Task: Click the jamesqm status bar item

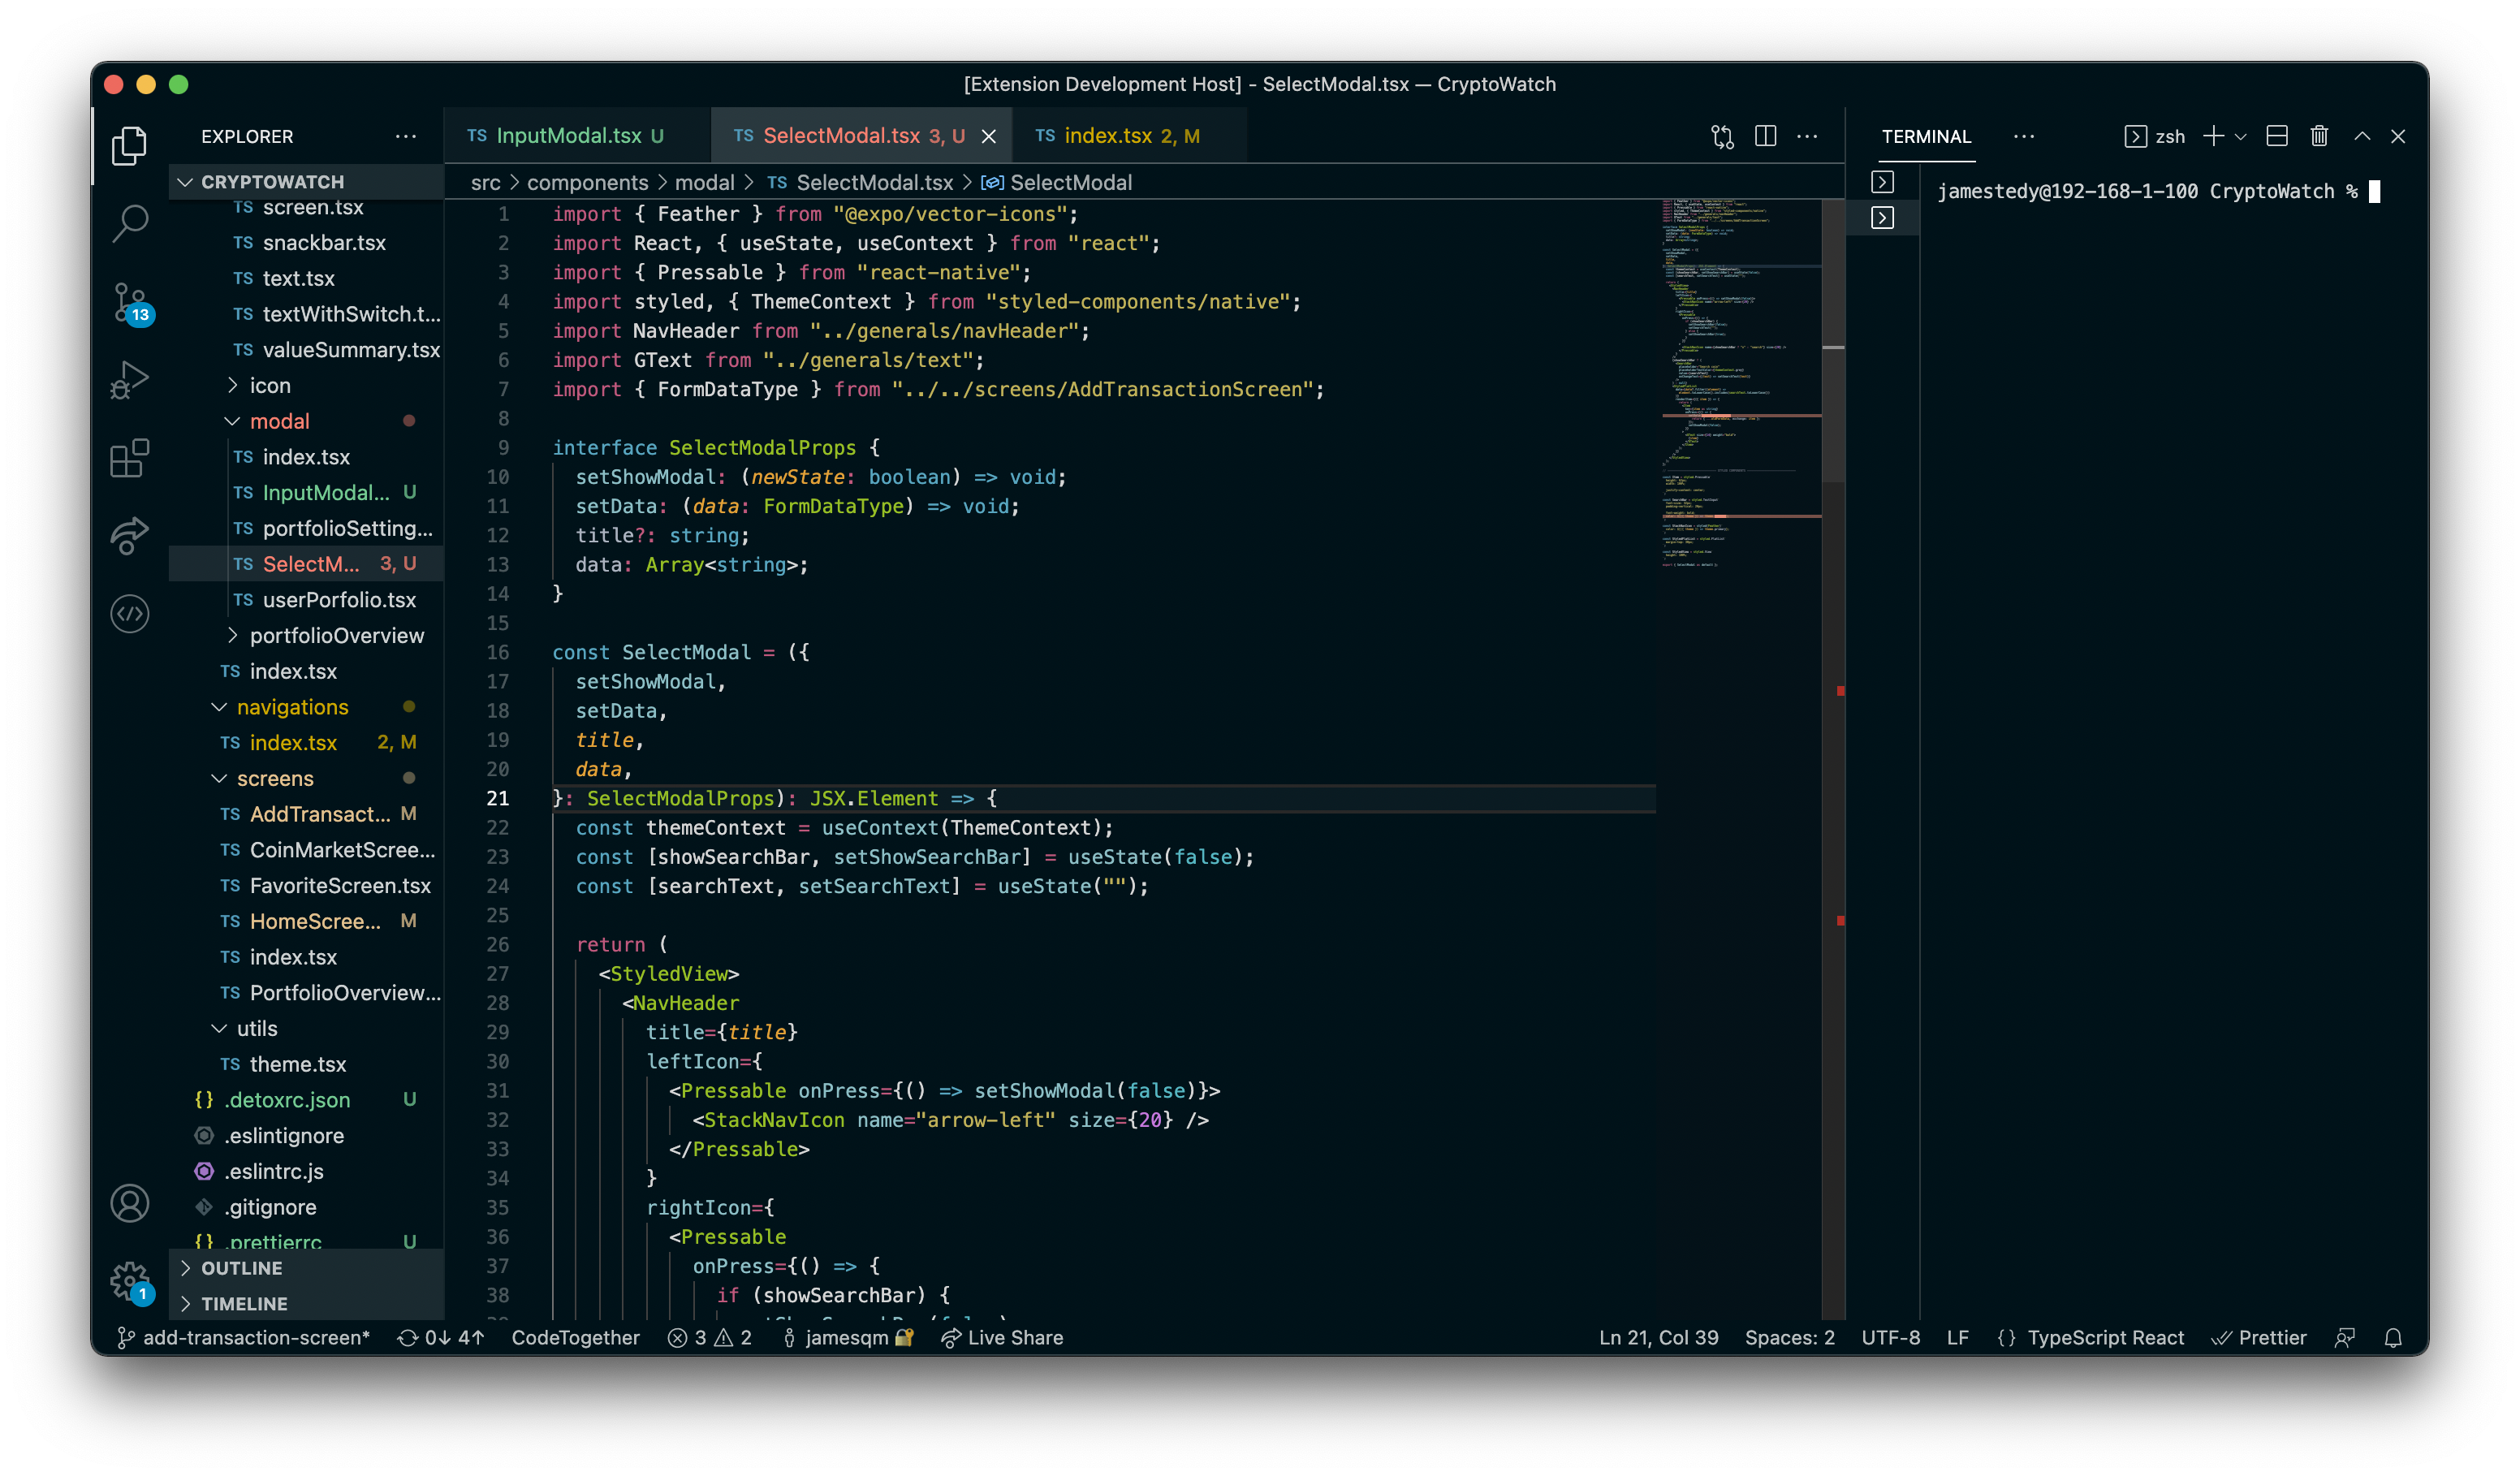Action: 848,1338
